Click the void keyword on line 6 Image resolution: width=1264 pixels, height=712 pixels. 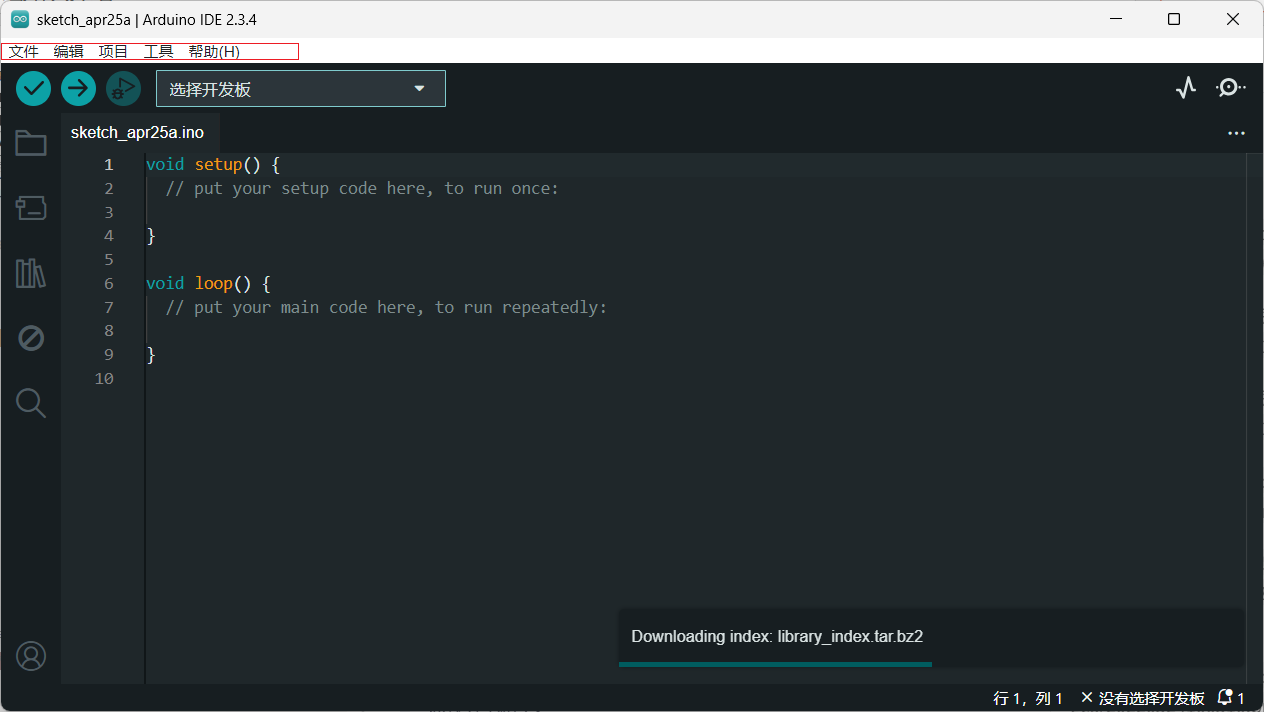click(x=165, y=283)
